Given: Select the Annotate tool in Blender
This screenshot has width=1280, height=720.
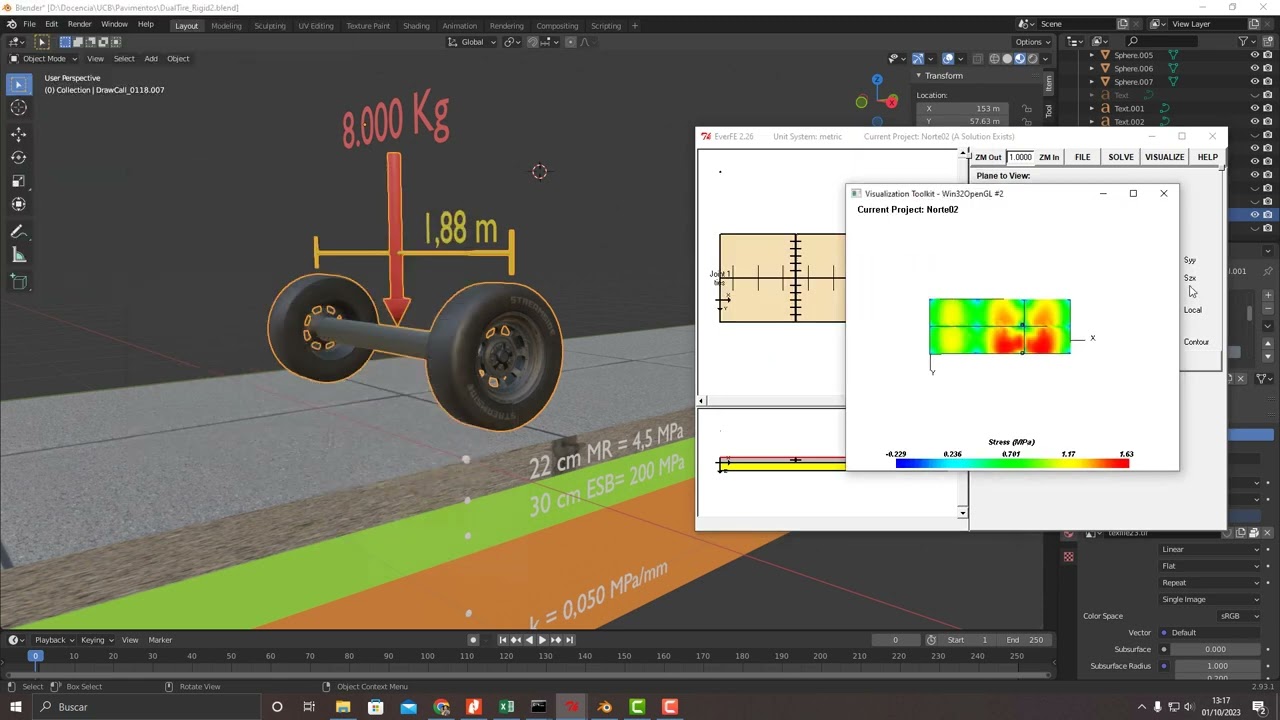Looking at the screenshot, I should point(18,231).
